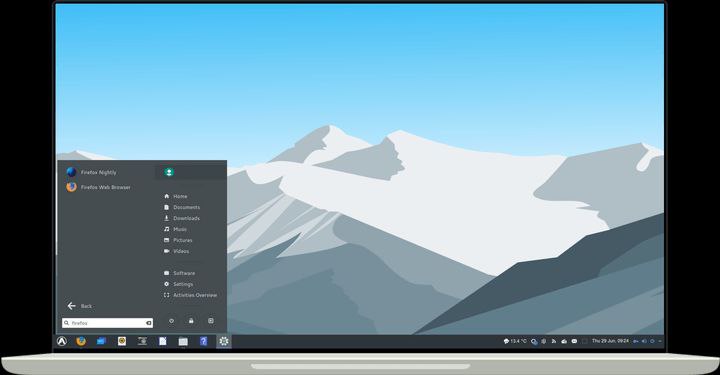Click the weather 13.4 °C indicator
720x375 pixels.
[515, 341]
